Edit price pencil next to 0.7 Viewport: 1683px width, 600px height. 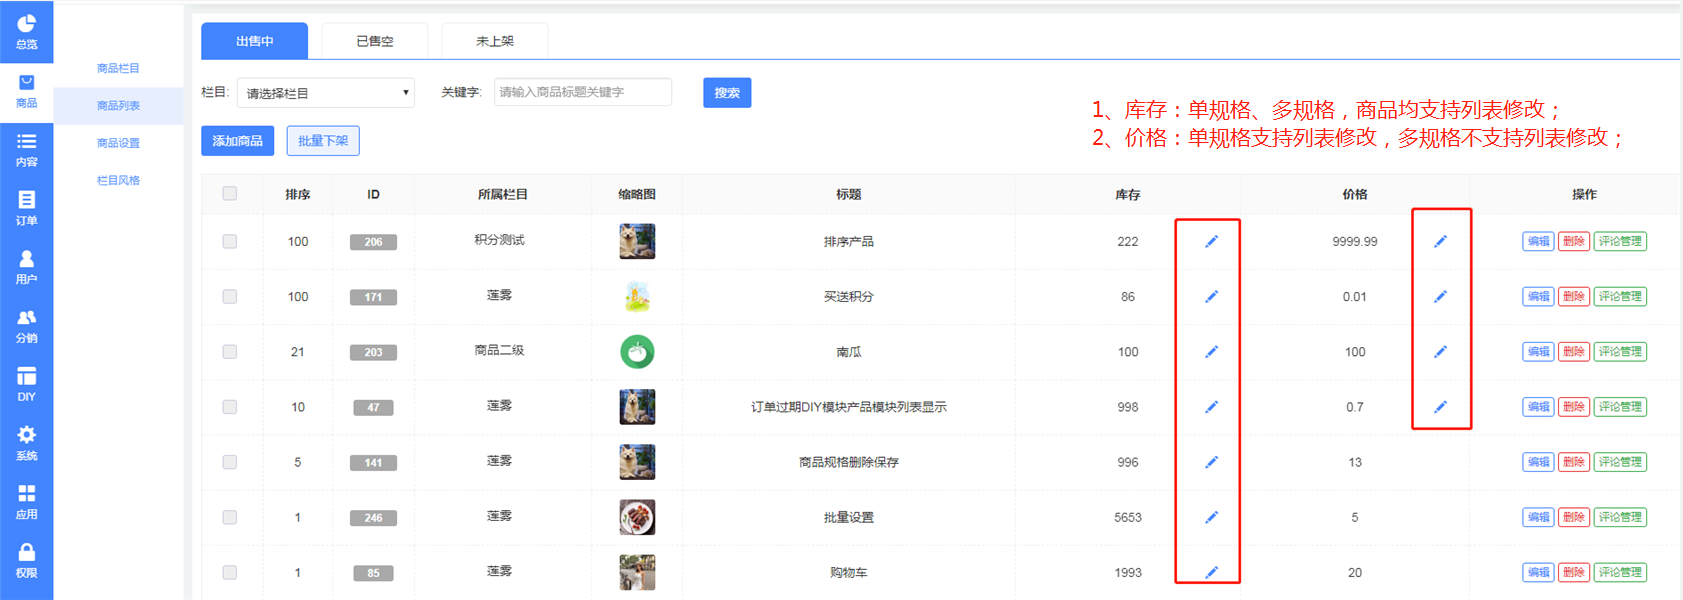pos(1440,406)
